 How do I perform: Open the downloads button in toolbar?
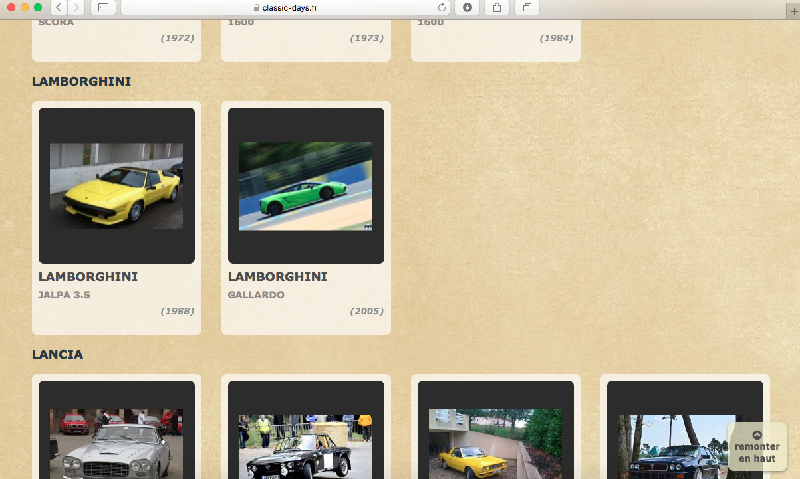[x=467, y=7]
